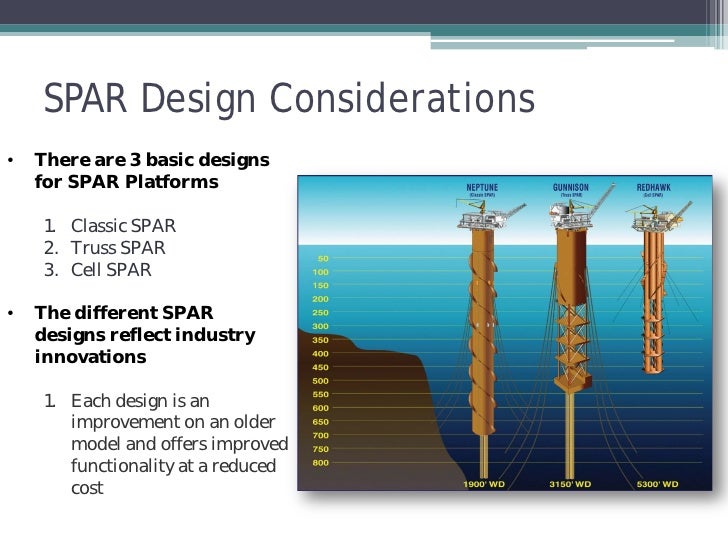Click the slide title 'SPAR Design Considerations'
Screen dimensions: 728x546
289,98
